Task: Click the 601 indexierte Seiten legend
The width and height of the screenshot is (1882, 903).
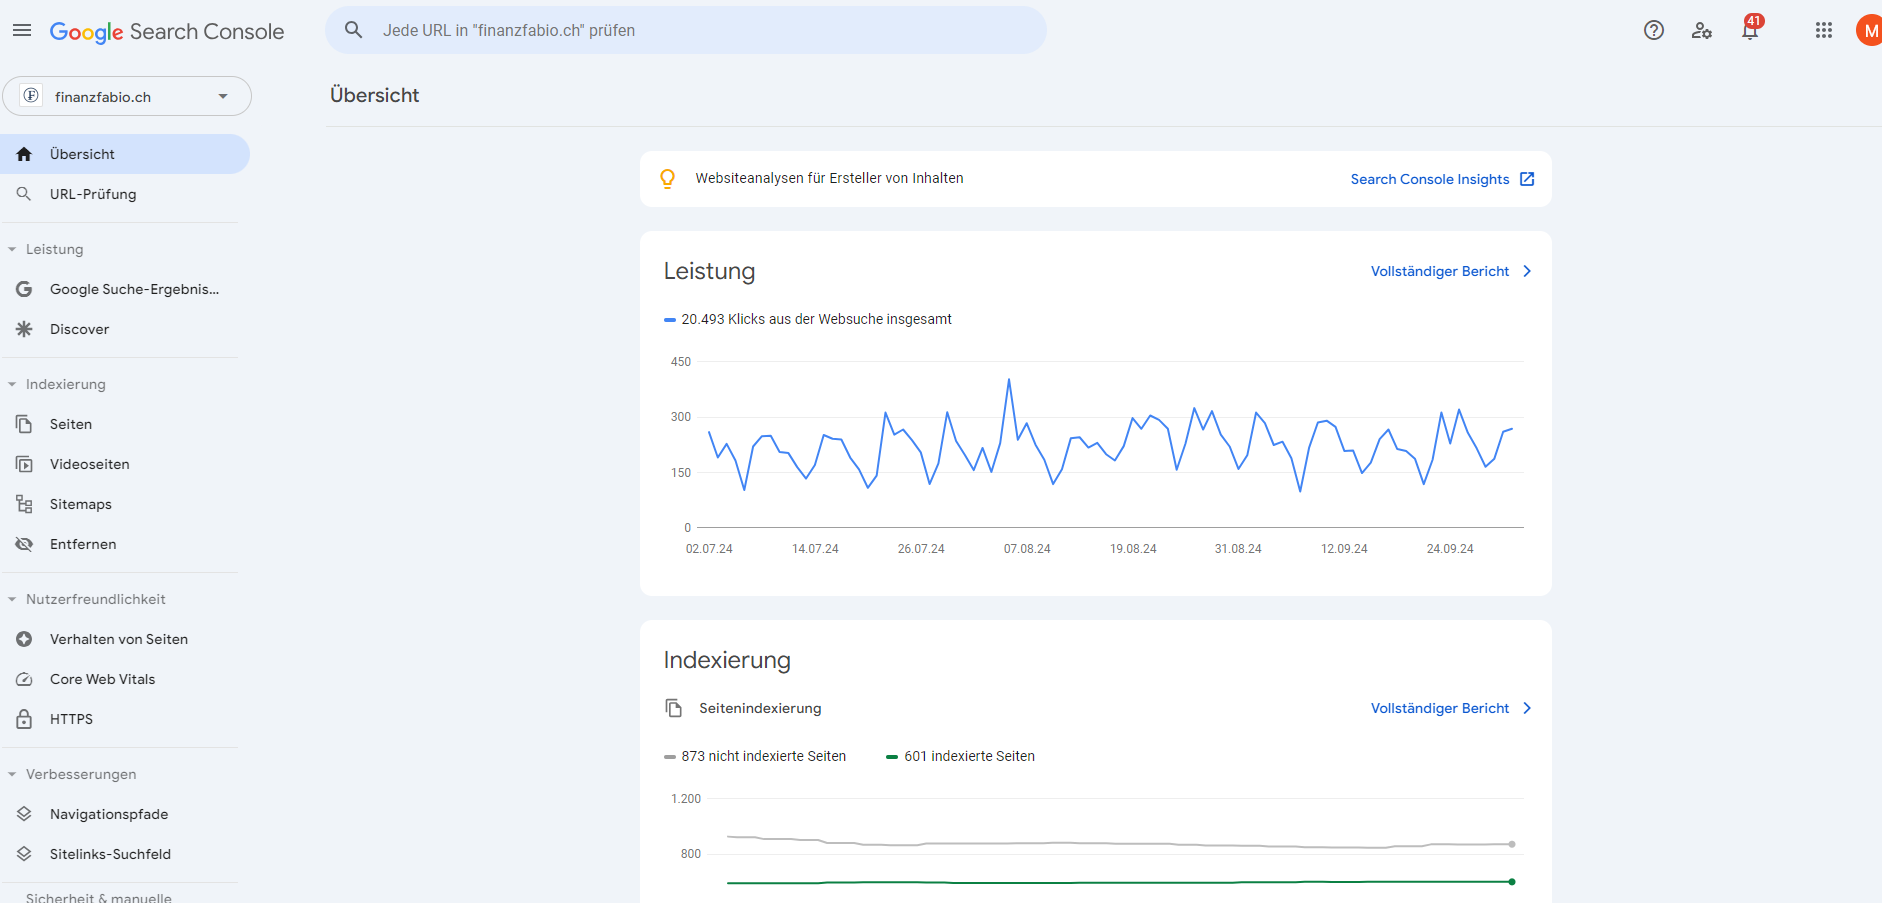Action: [960, 756]
